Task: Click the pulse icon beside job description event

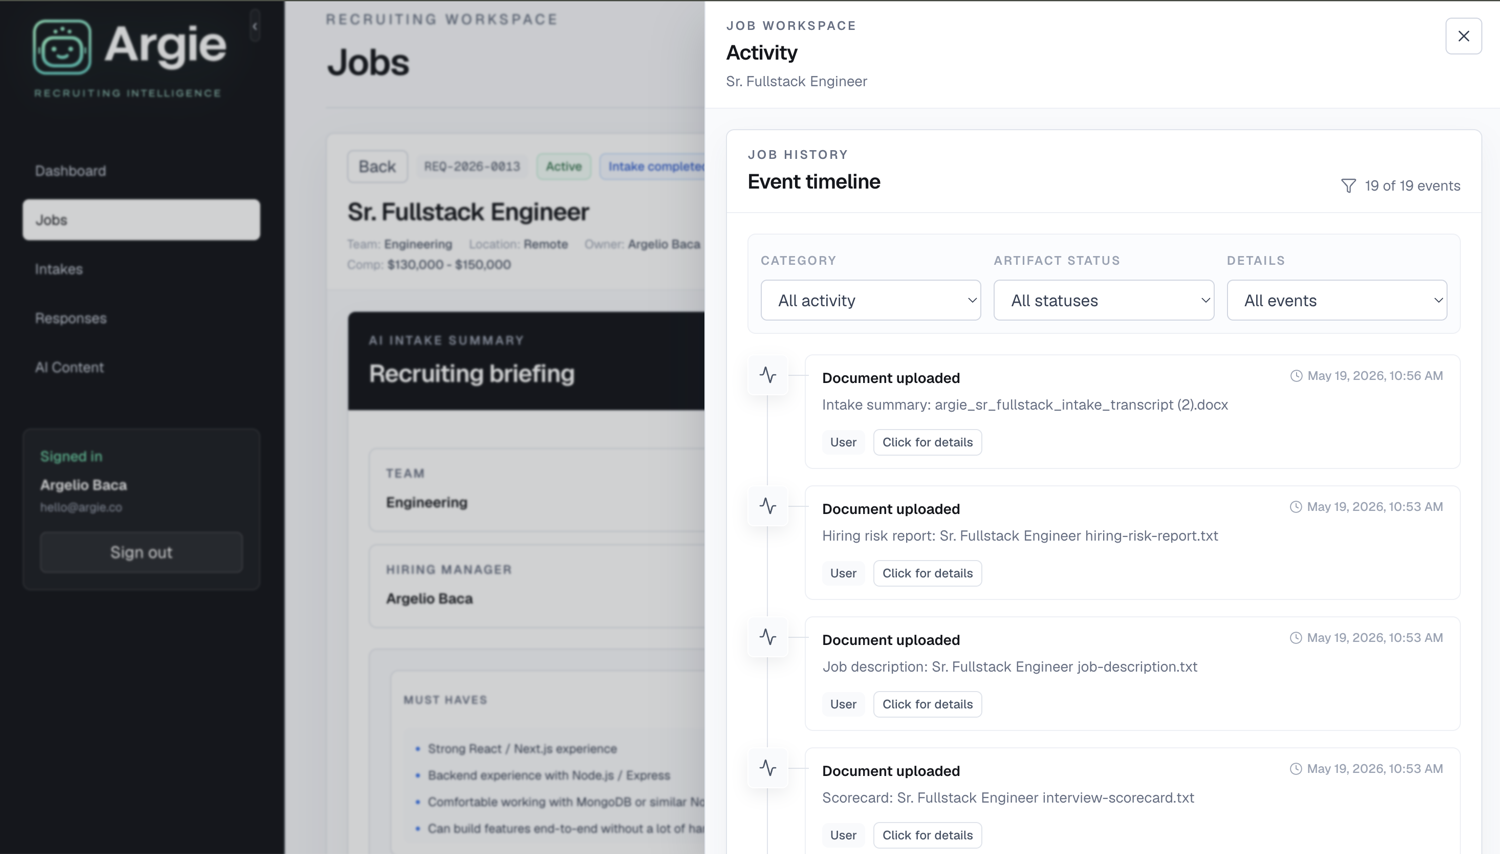Action: click(x=768, y=637)
